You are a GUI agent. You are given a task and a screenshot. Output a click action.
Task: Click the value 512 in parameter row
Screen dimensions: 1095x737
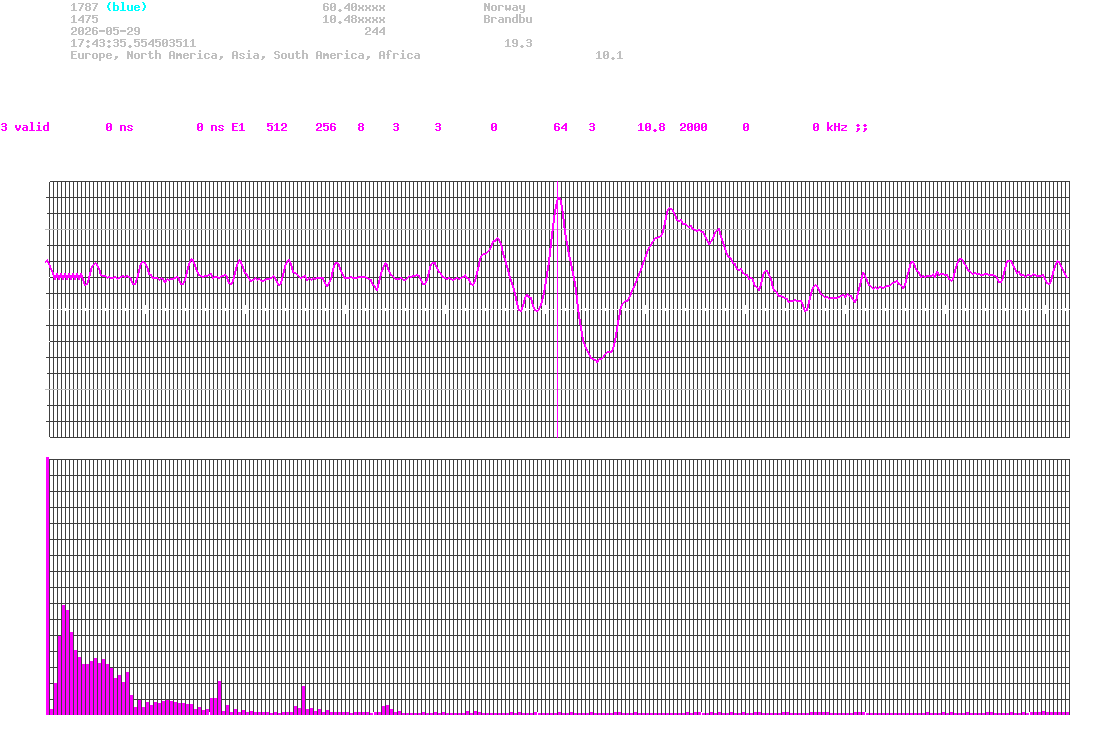277,127
